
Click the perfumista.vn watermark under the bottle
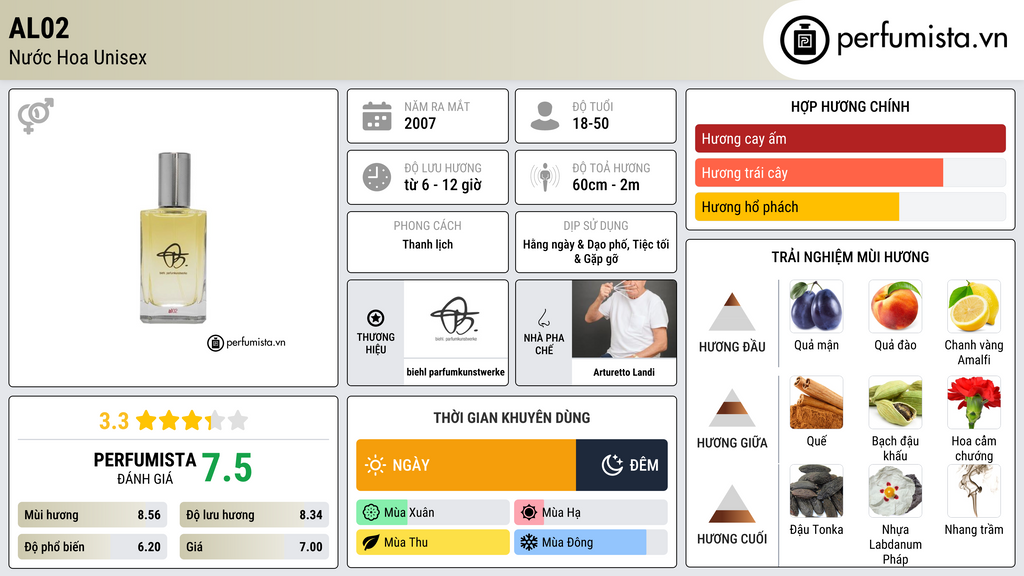tap(246, 343)
